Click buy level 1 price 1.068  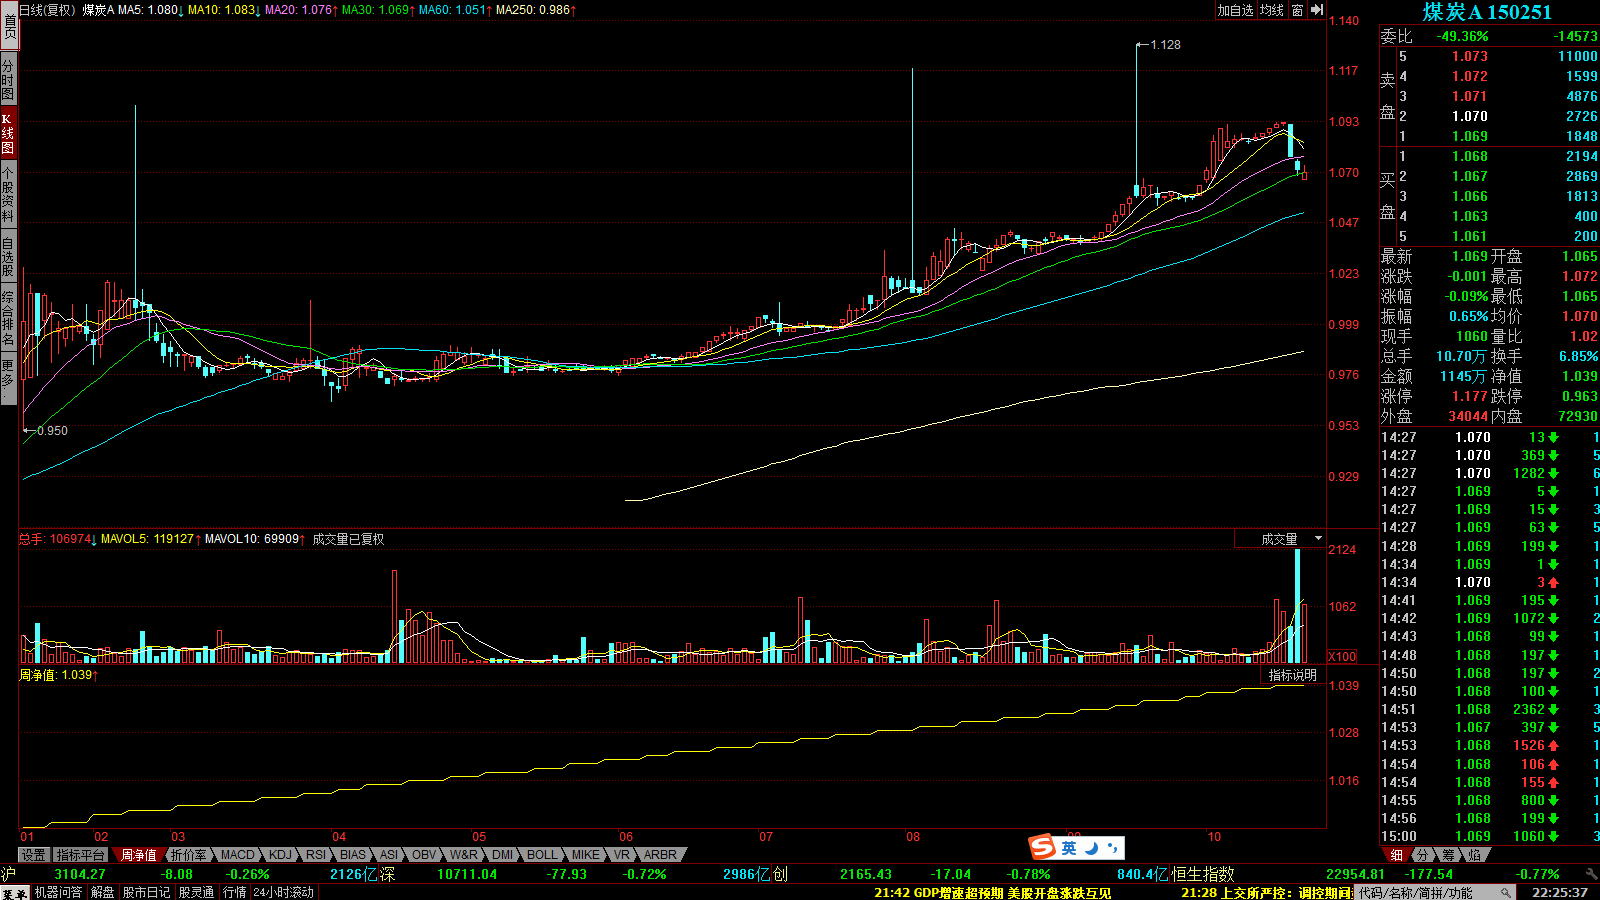coord(1470,157)
